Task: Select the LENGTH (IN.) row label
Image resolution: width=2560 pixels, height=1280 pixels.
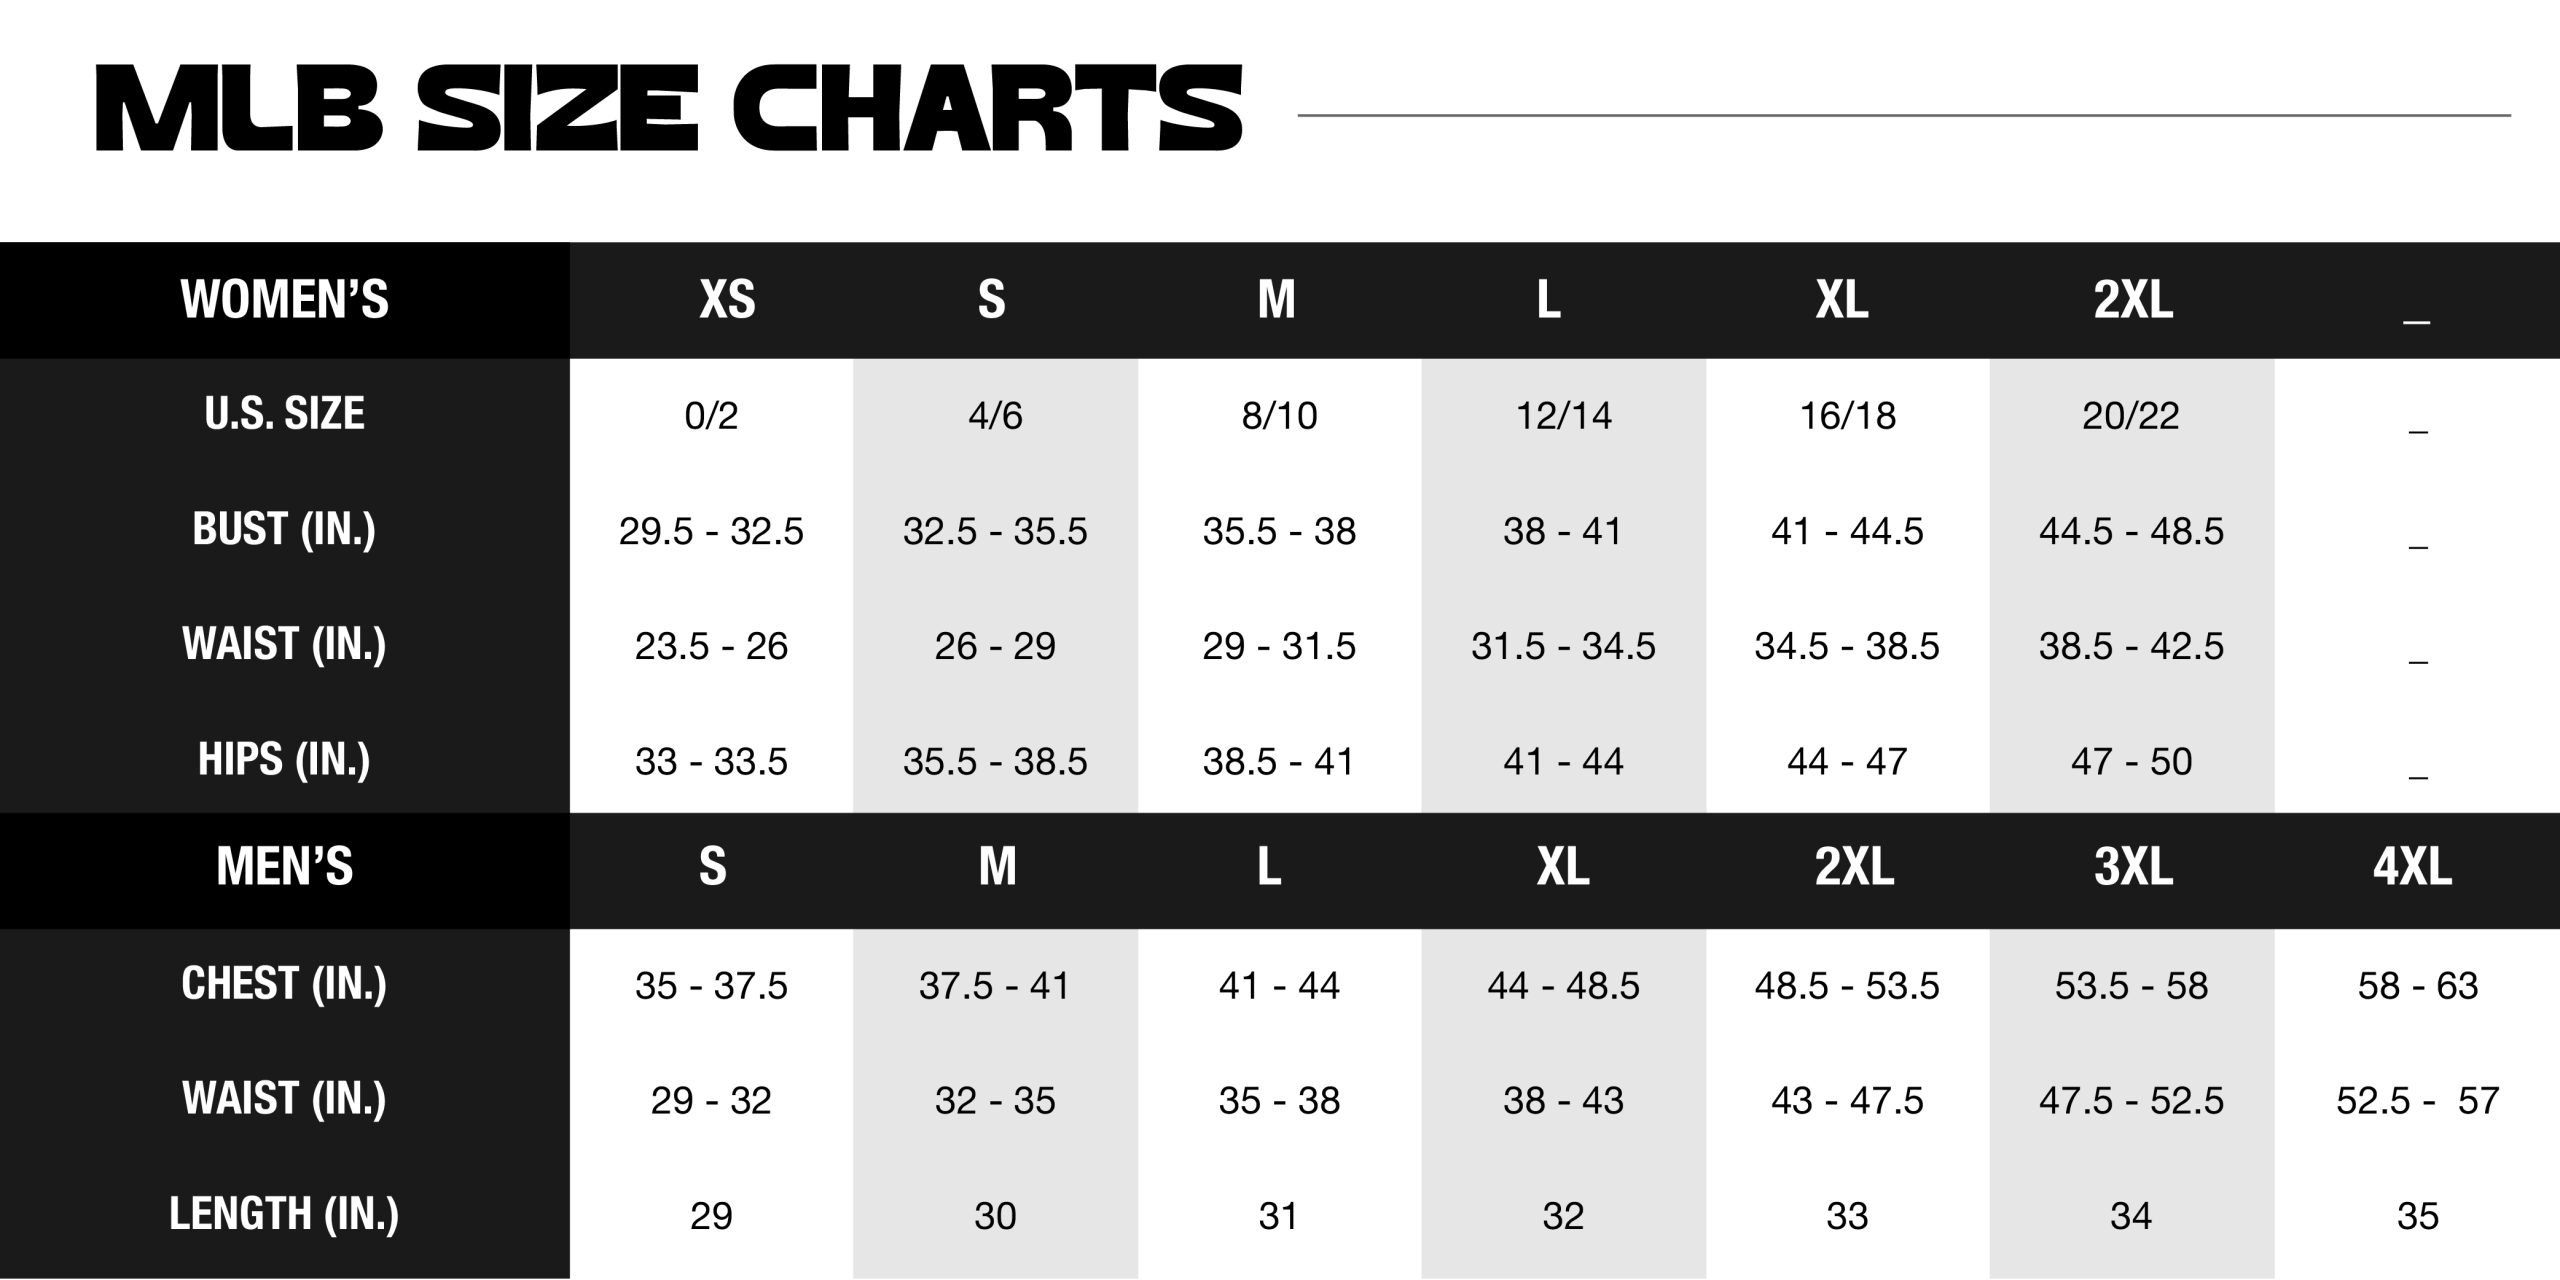Action: [x=284, y=1214]
